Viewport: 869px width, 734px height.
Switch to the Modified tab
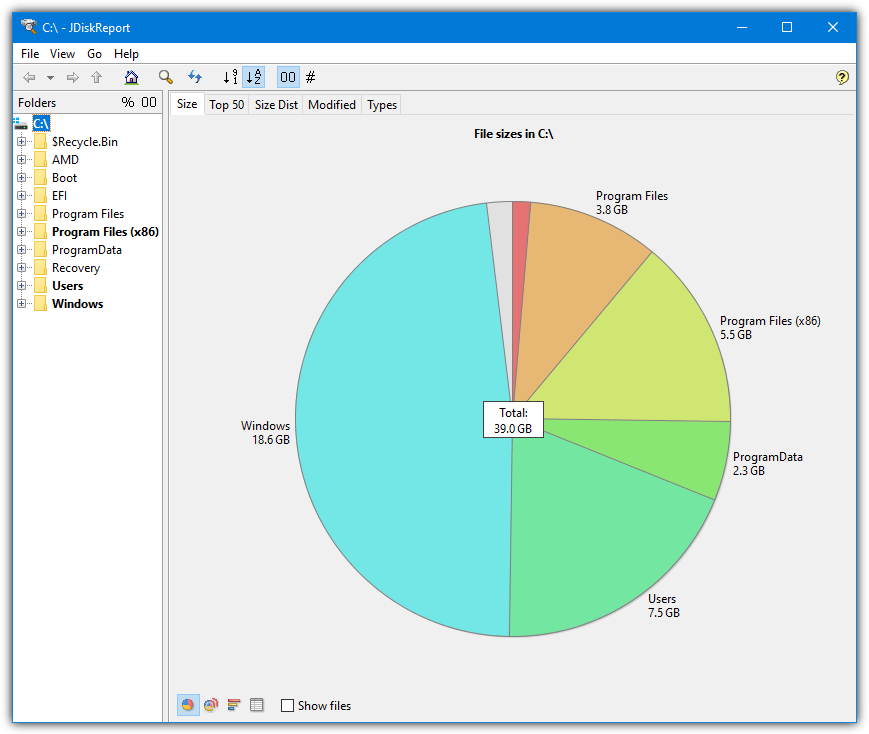coord(332,105)
